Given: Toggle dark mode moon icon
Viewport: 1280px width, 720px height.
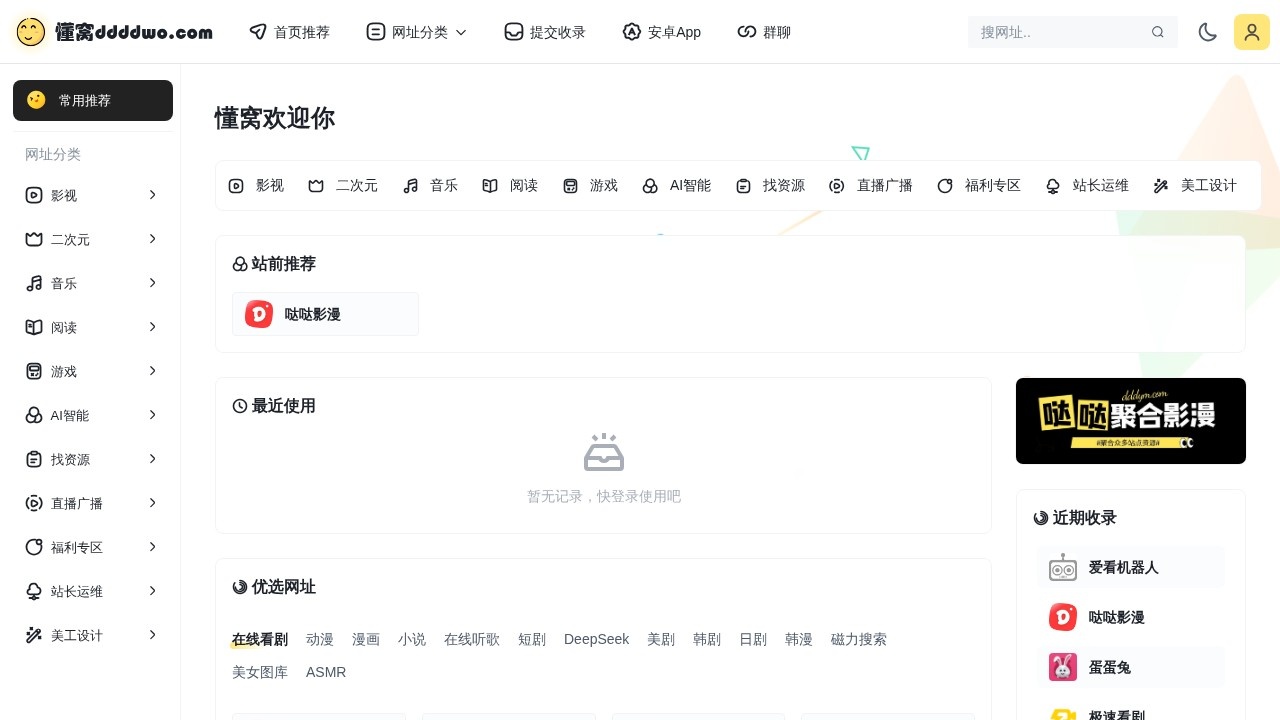Looking at the screenshot, I should tap(1208, 32).
